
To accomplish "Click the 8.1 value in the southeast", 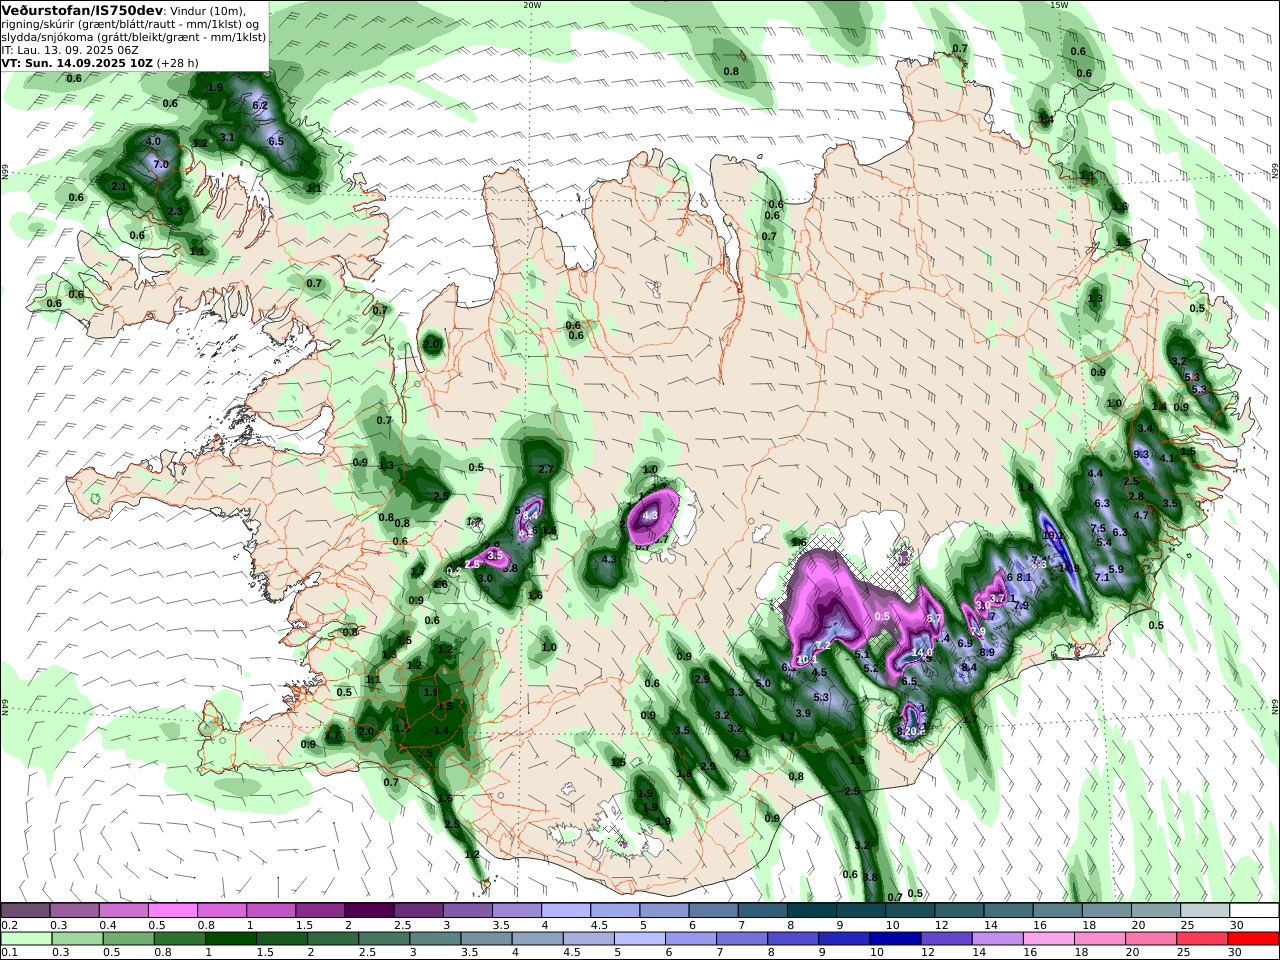I will point(1024,577).
